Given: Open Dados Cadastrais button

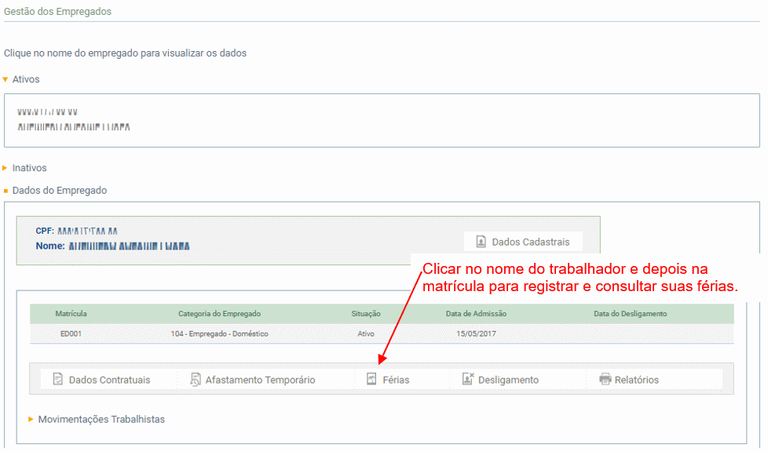Looking at the screenshot, I should click(x=523, y=241).
